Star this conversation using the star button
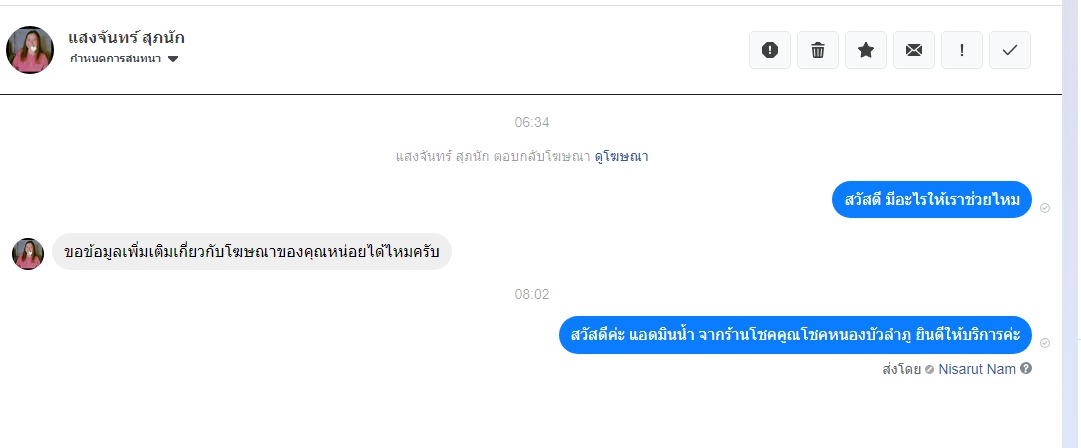 (866, 50)
